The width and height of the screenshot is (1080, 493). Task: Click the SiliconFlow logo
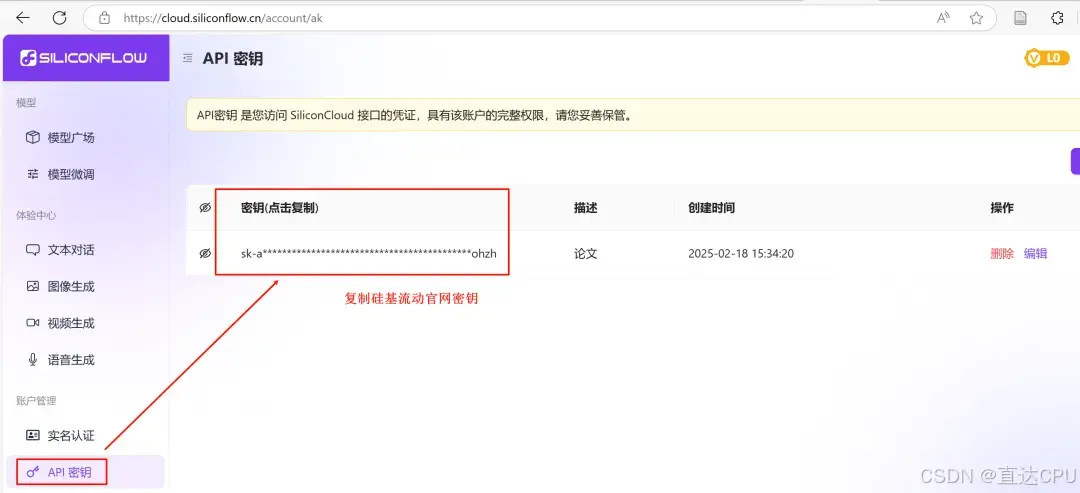(84, 59)
